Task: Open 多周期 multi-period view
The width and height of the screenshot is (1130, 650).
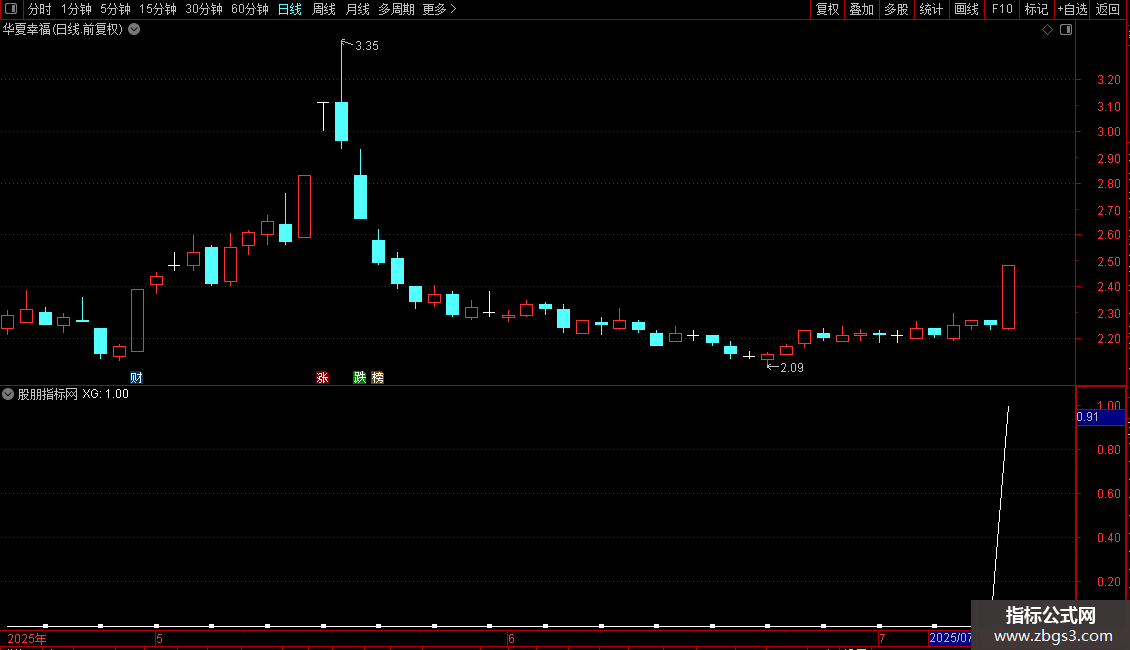Action: point(396,9)
